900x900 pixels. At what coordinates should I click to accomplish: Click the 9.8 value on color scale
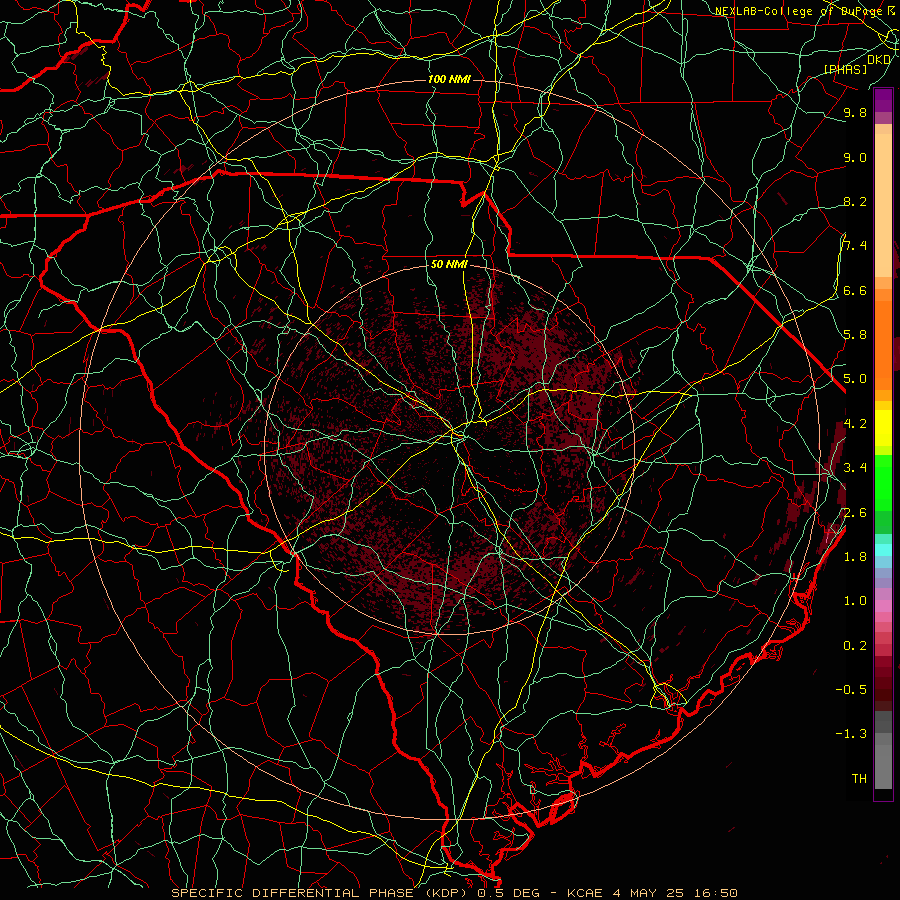point(855,112)
